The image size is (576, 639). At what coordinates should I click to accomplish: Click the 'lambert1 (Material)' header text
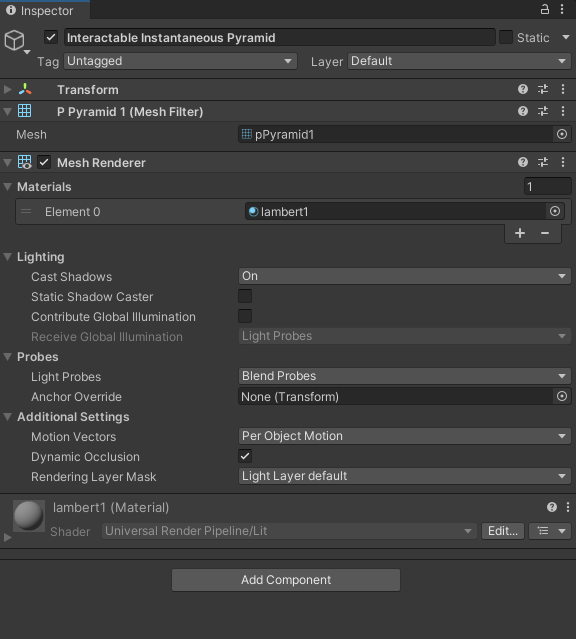click(x=111, y=507)
